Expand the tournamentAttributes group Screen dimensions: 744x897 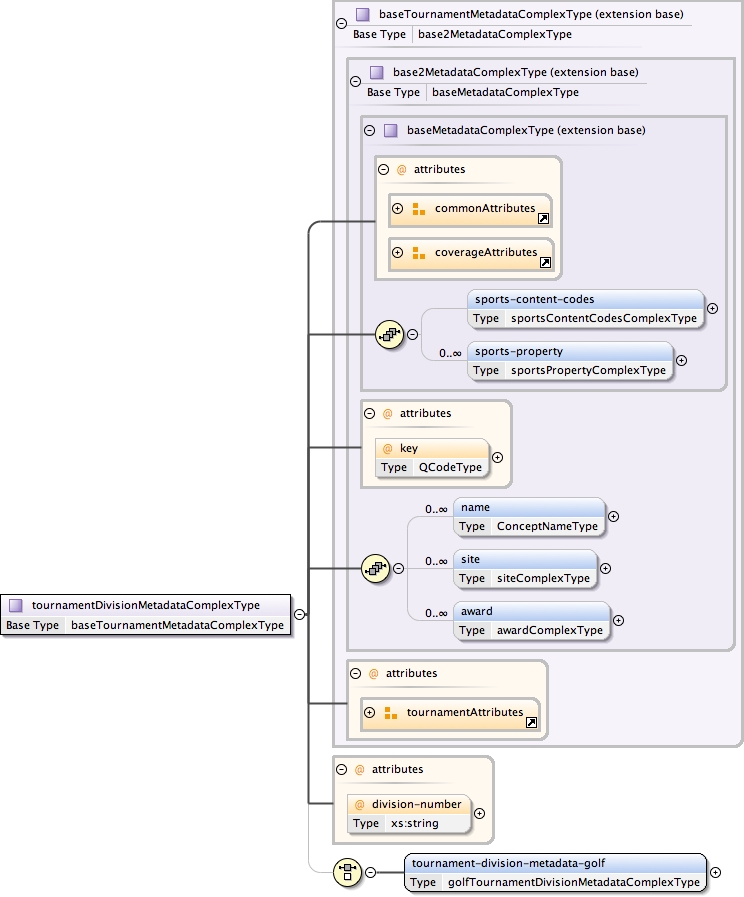click(x=369, y=712)
